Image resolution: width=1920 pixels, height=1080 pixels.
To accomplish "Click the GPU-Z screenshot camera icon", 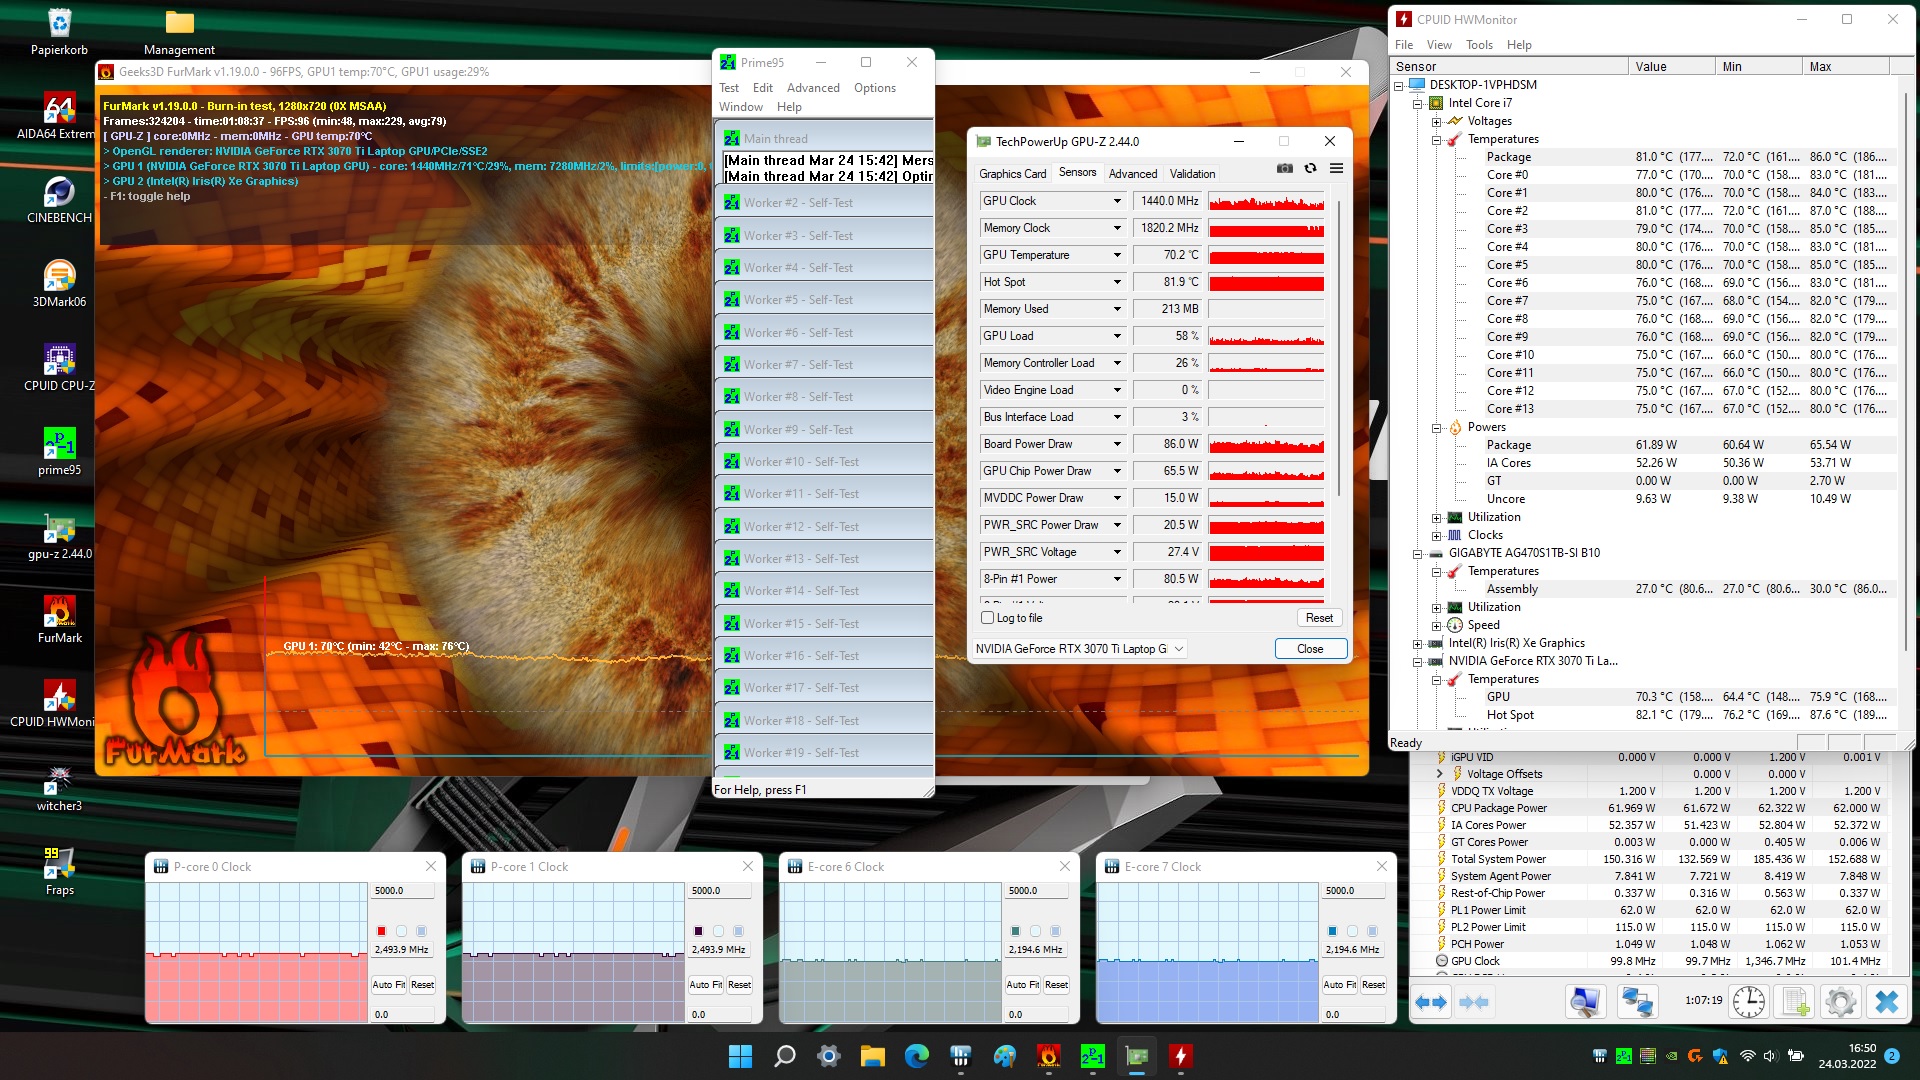I will click(1285, 169).
